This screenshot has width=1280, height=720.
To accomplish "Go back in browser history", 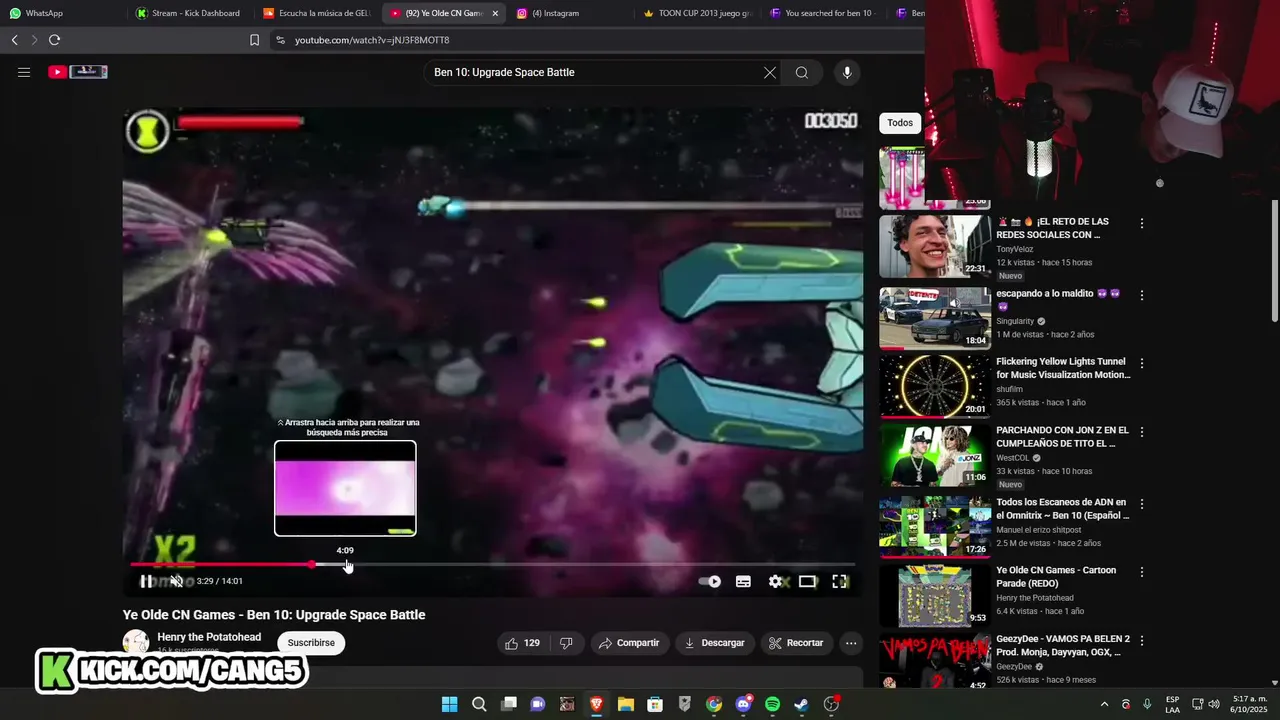I will (14, 40).
